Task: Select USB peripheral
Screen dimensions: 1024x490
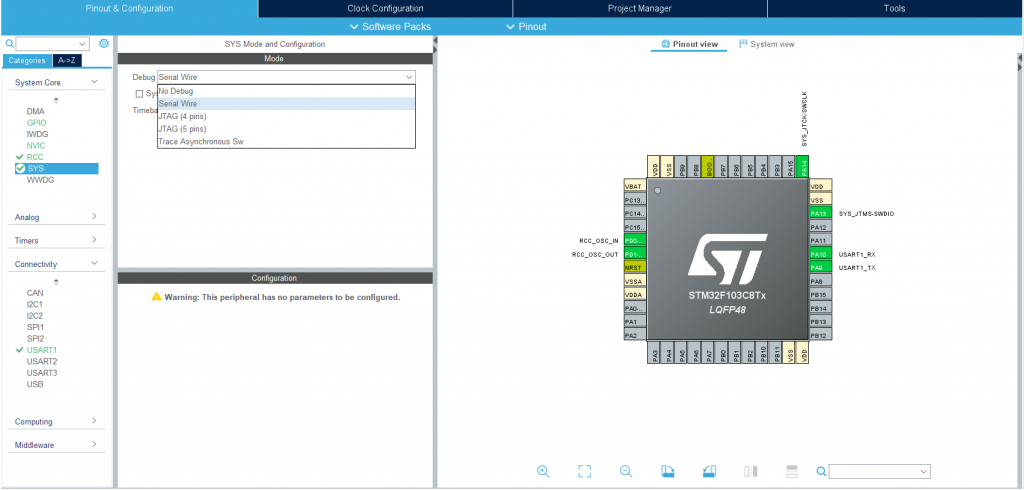Action: tap(35, 384)
